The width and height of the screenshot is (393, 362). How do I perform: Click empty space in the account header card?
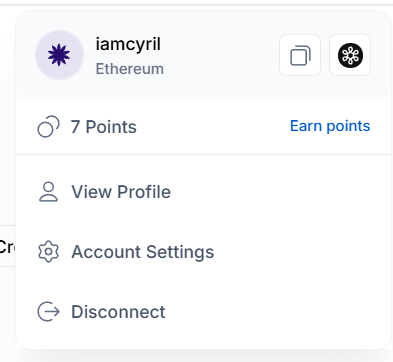click(220, 55)
